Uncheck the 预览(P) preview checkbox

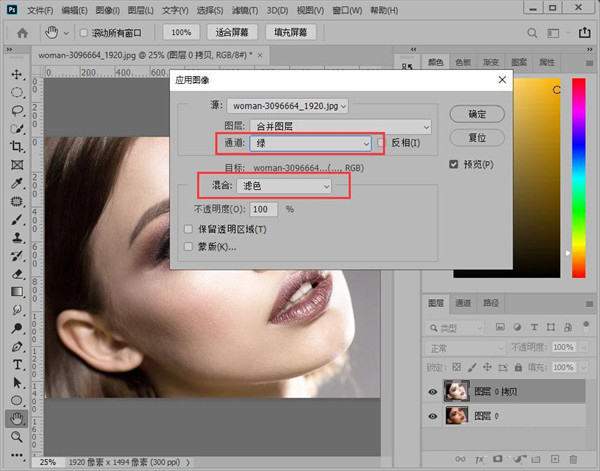[x=454, y=164]
